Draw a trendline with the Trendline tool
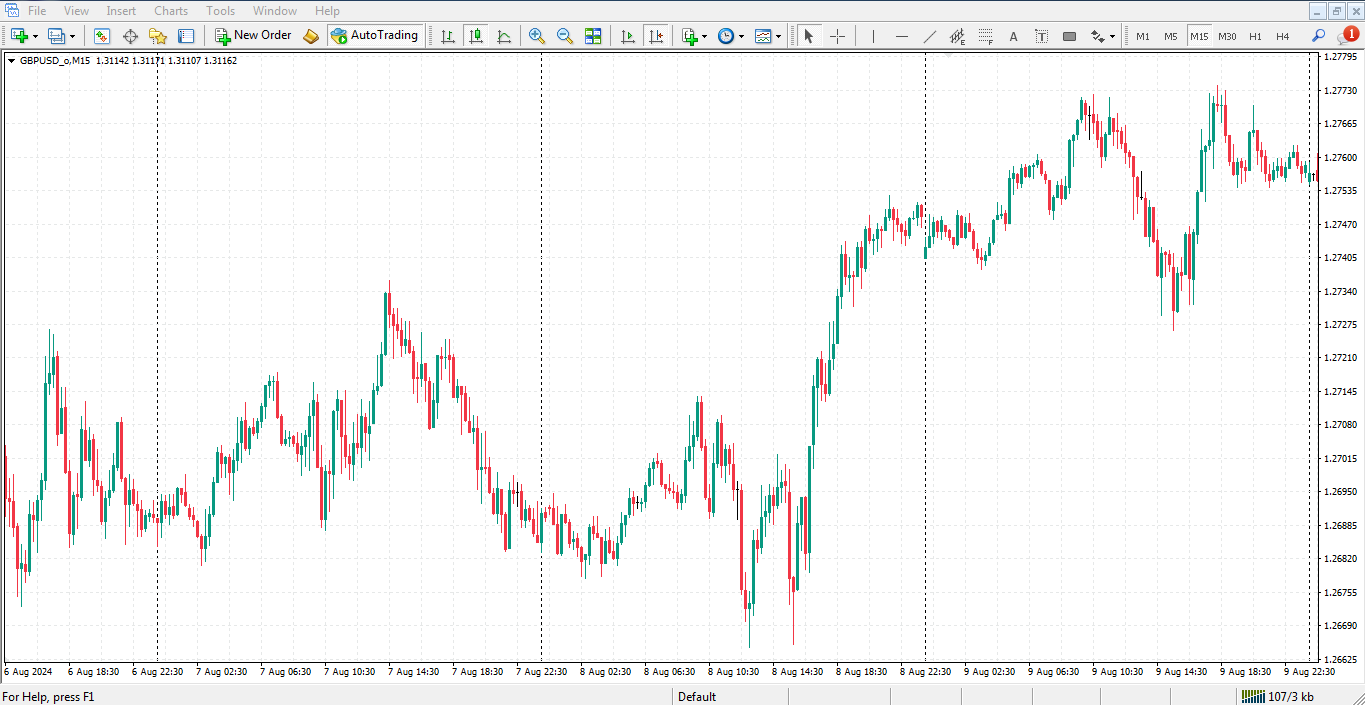The height and width of the screenshot is (705, 1365). 930,36
